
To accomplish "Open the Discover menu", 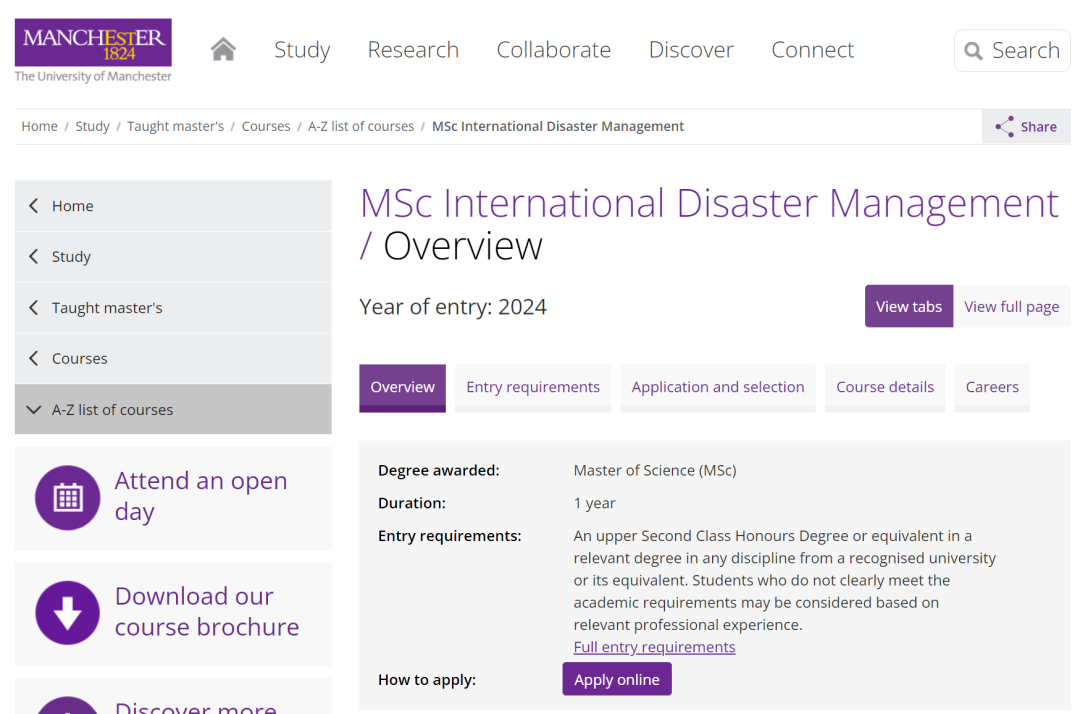I will [x=692, y=50].
